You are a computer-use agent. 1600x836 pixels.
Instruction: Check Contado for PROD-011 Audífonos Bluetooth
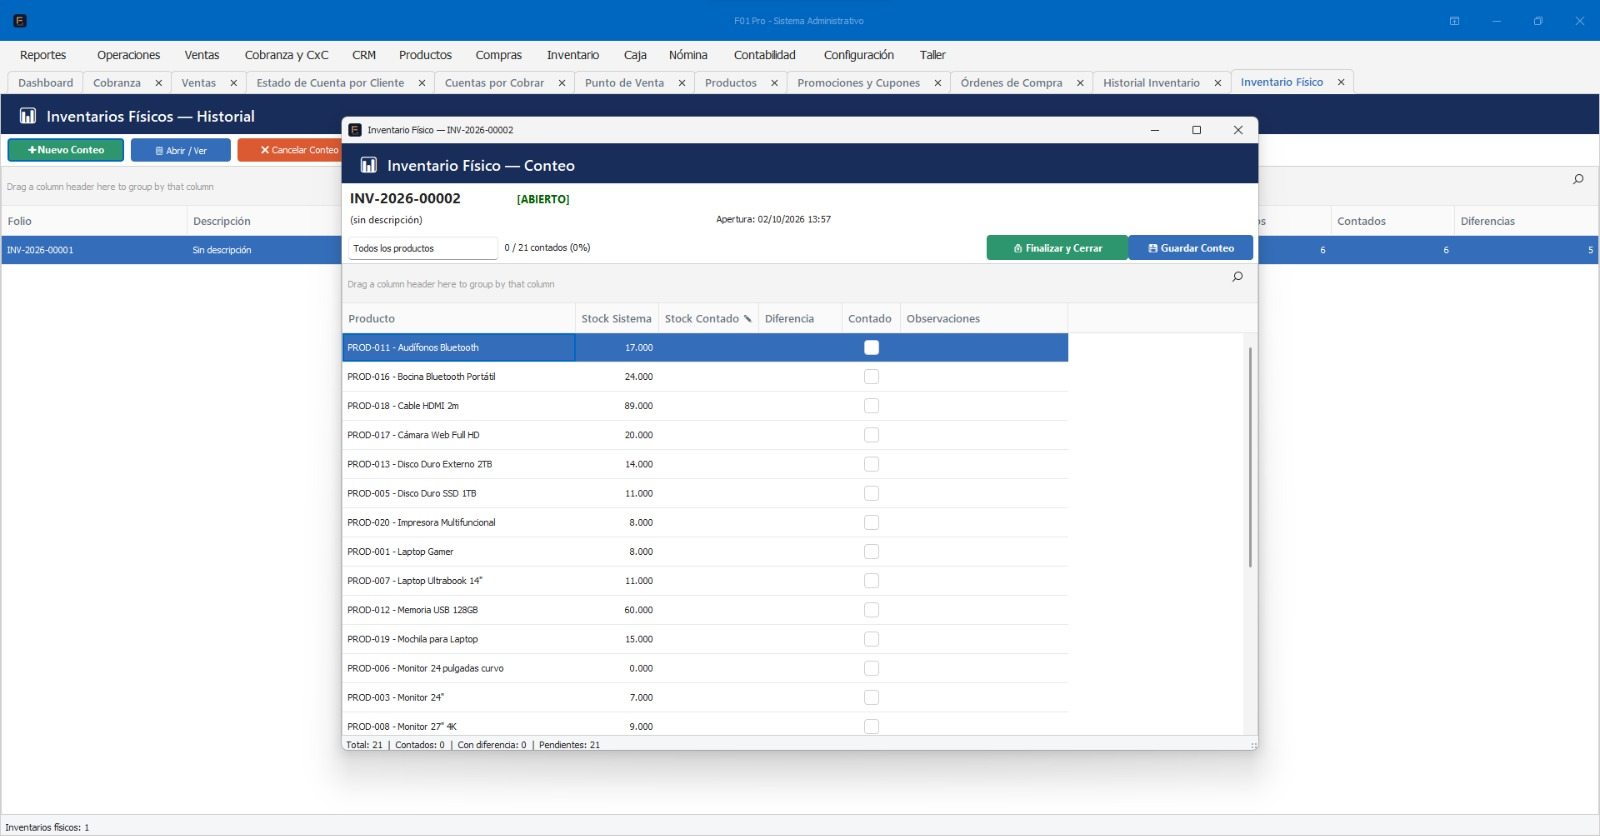871,347
